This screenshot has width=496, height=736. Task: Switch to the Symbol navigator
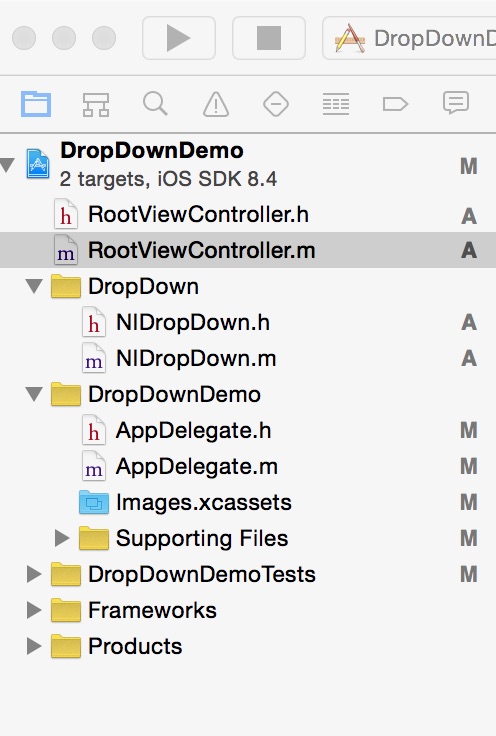(x=96, y=104)
